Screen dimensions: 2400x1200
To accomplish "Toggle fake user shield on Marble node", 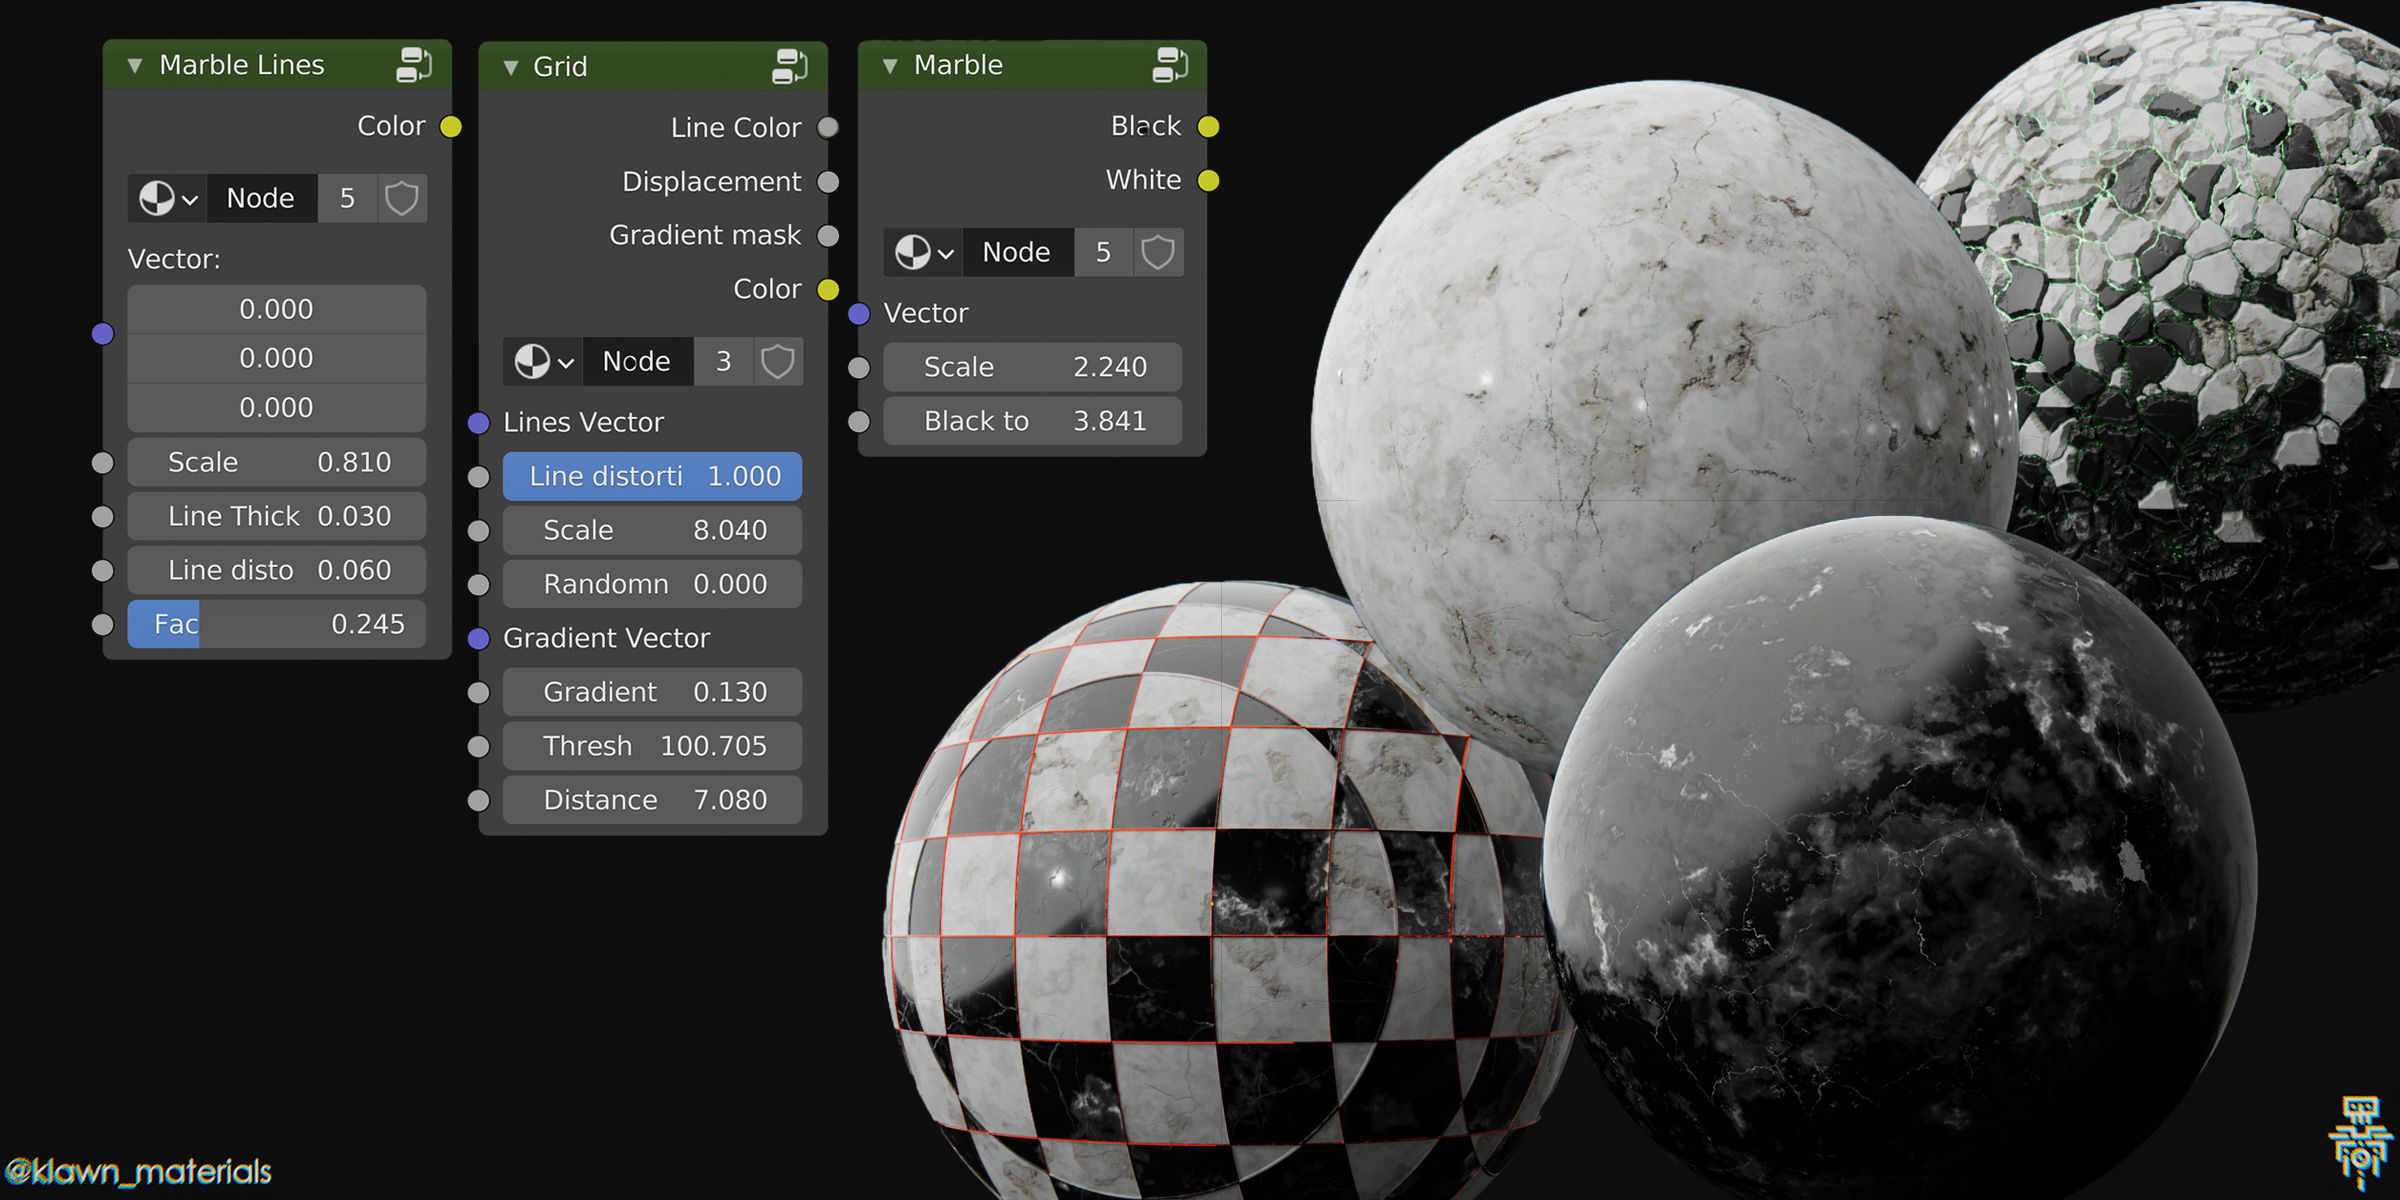I will [x=1158, y=252].
